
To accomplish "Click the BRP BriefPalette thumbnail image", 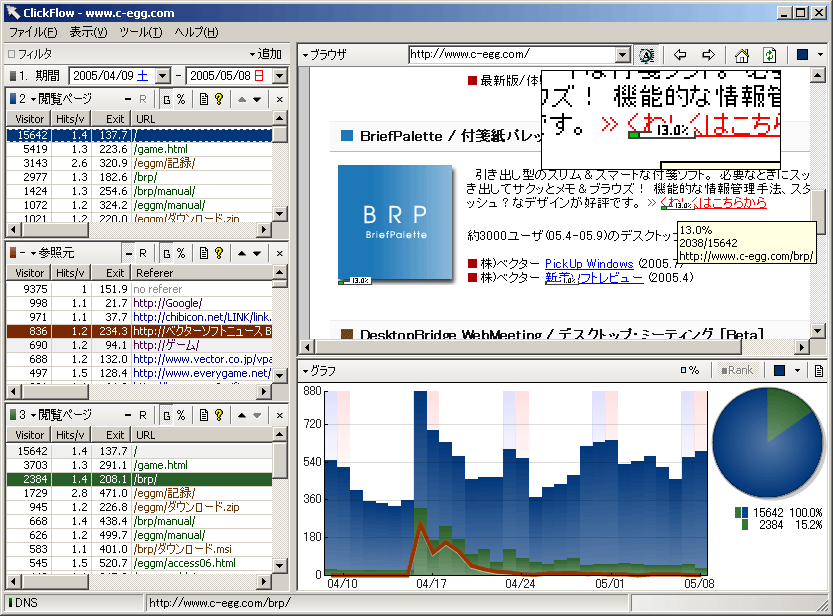I will (x=395, y=223).
